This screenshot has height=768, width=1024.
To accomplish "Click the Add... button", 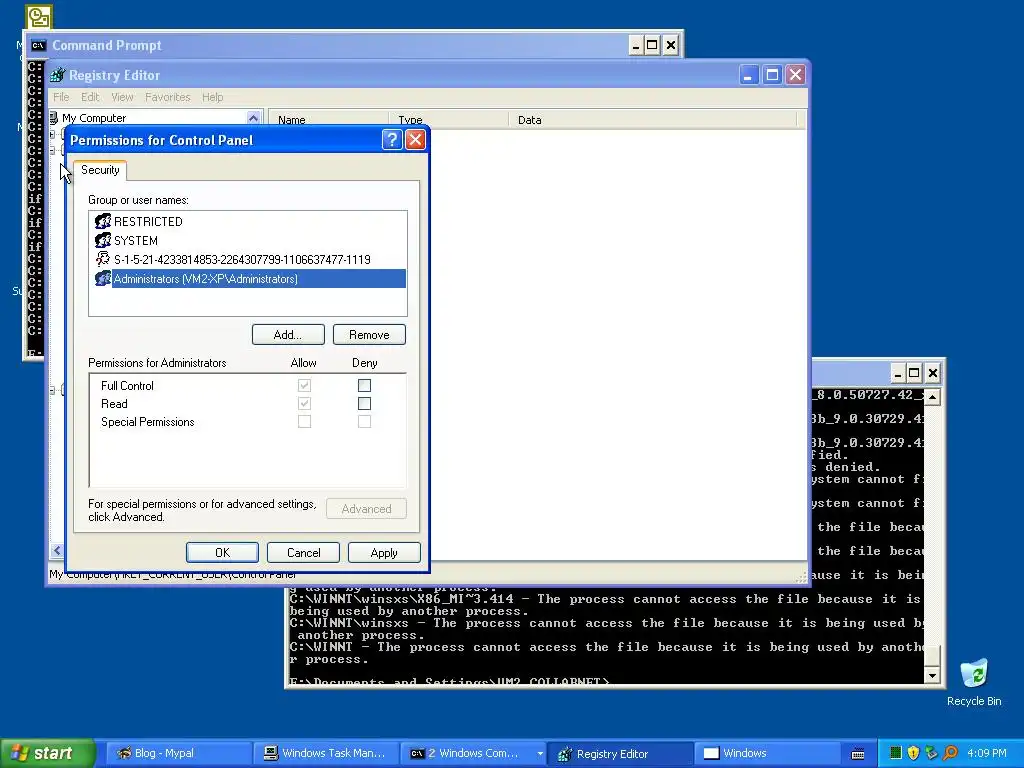I will pos(288,334).
